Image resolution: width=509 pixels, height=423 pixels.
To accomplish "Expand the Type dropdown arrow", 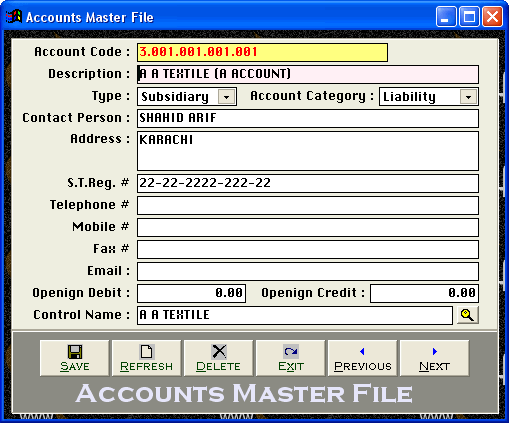I will pyautogui.click(x=227, y=97).
